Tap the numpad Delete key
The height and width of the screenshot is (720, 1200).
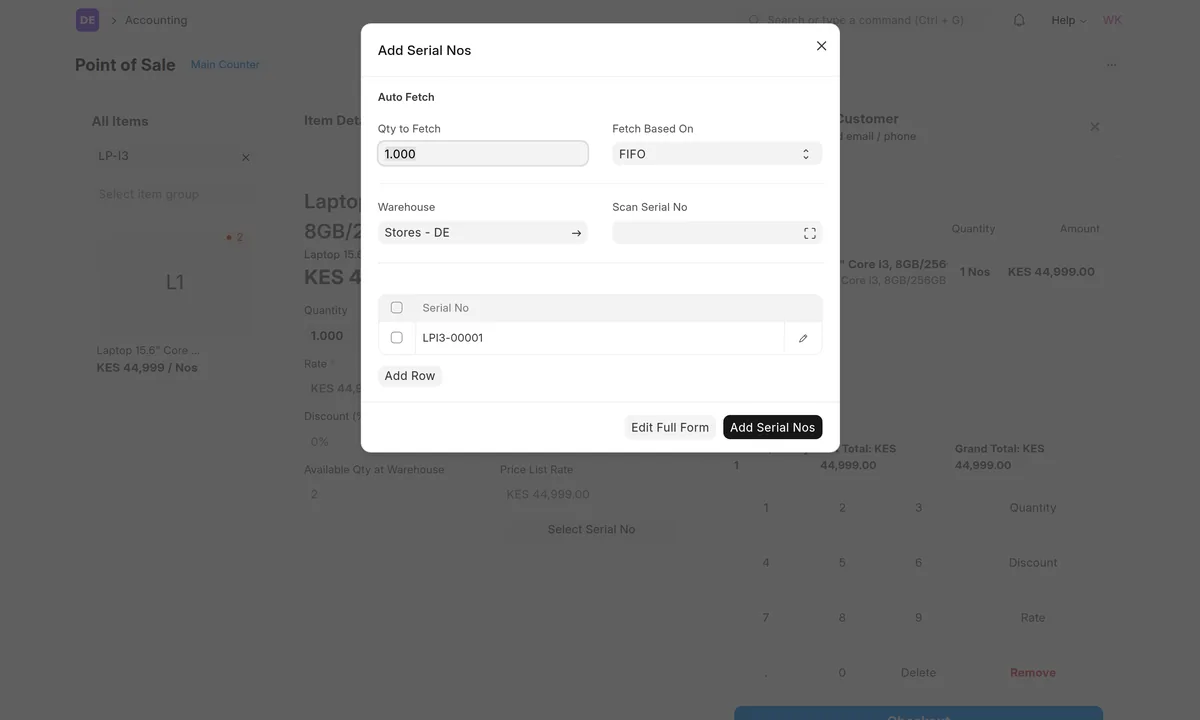click(918, 673)
